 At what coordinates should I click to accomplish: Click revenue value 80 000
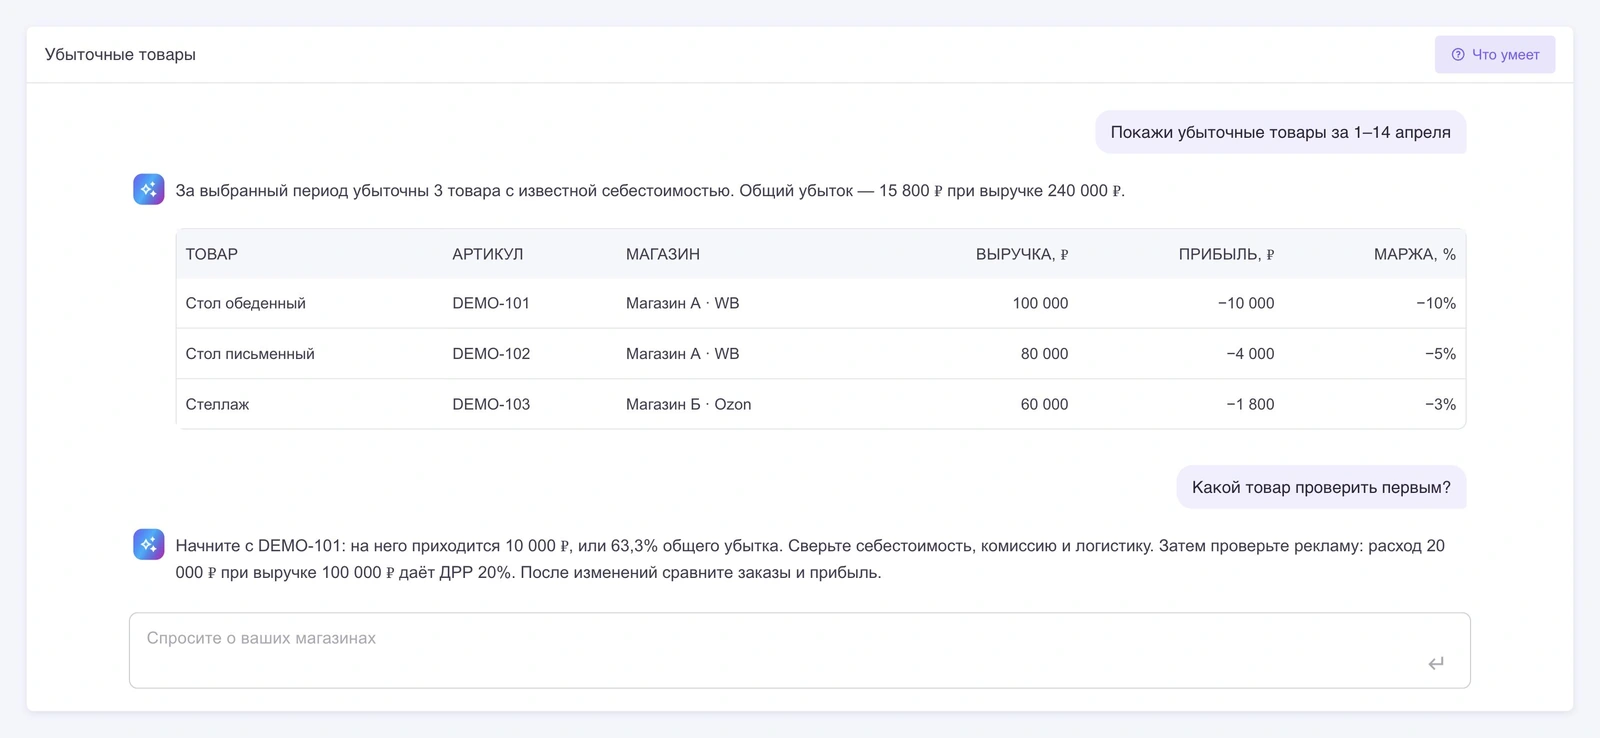coord(1044,354)
